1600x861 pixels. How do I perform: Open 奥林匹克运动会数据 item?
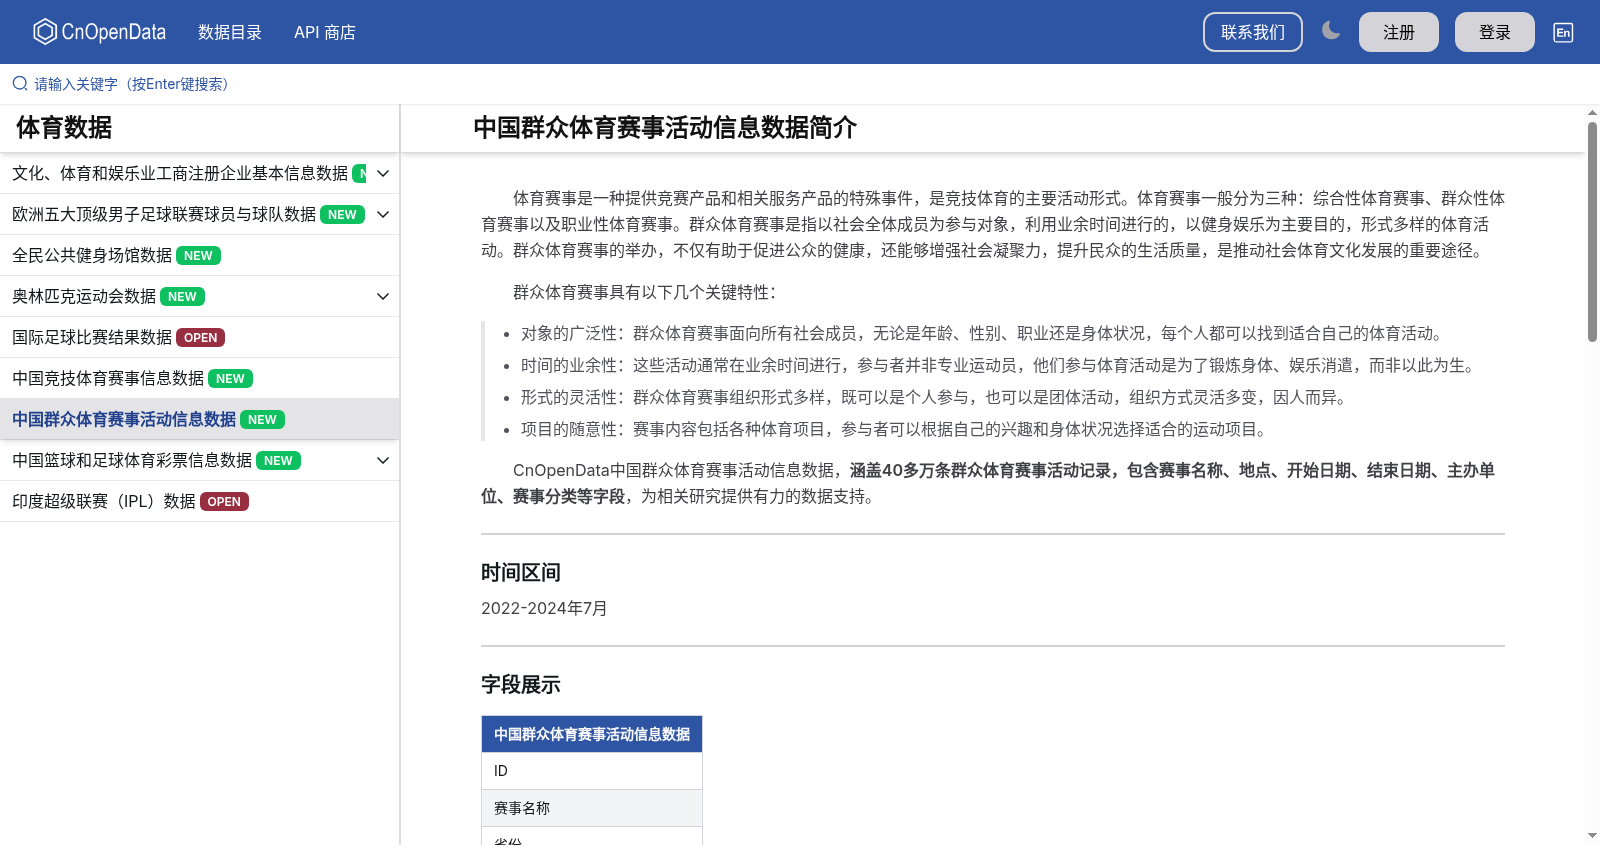[84, 297]
